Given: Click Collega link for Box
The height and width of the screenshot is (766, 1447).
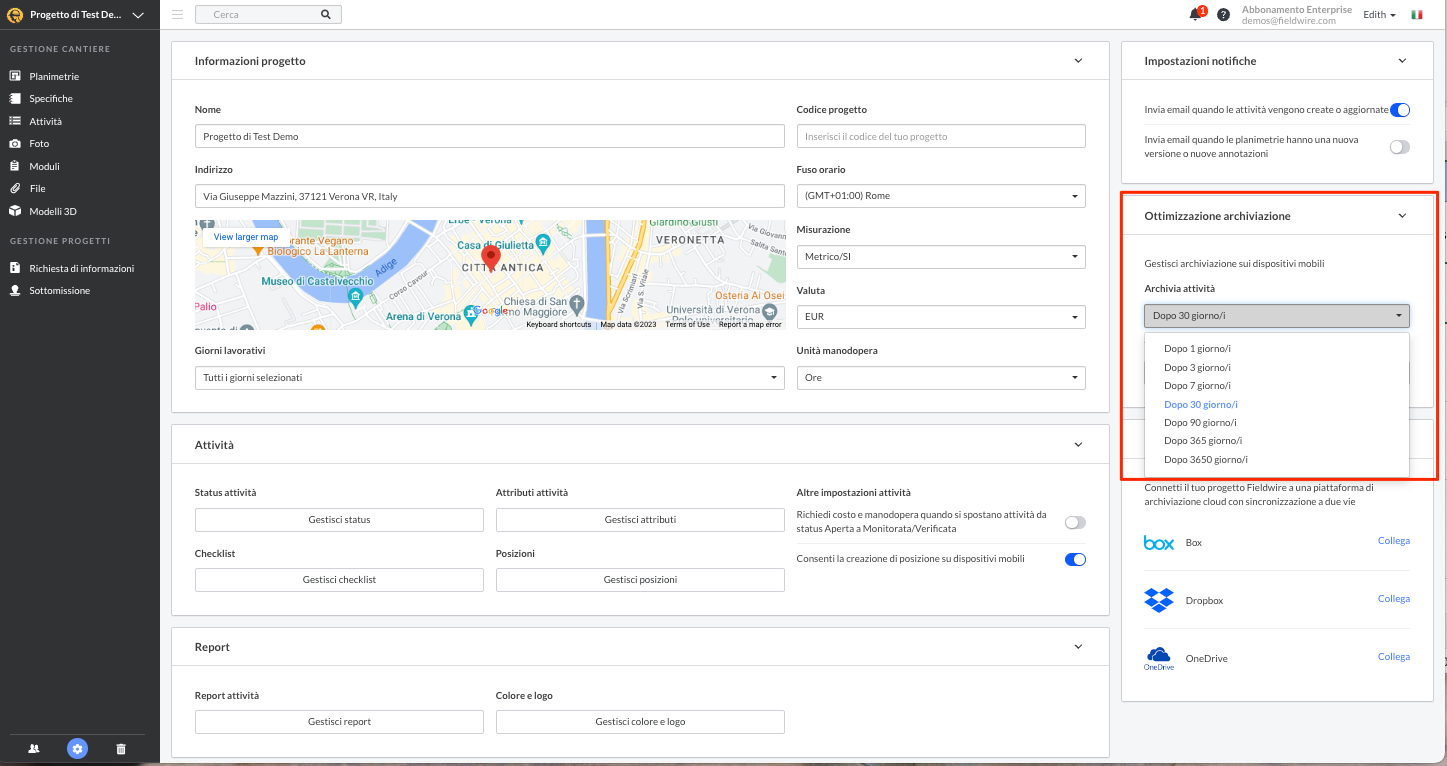Looking at the screenshot, I should (x=1394, y=541).
